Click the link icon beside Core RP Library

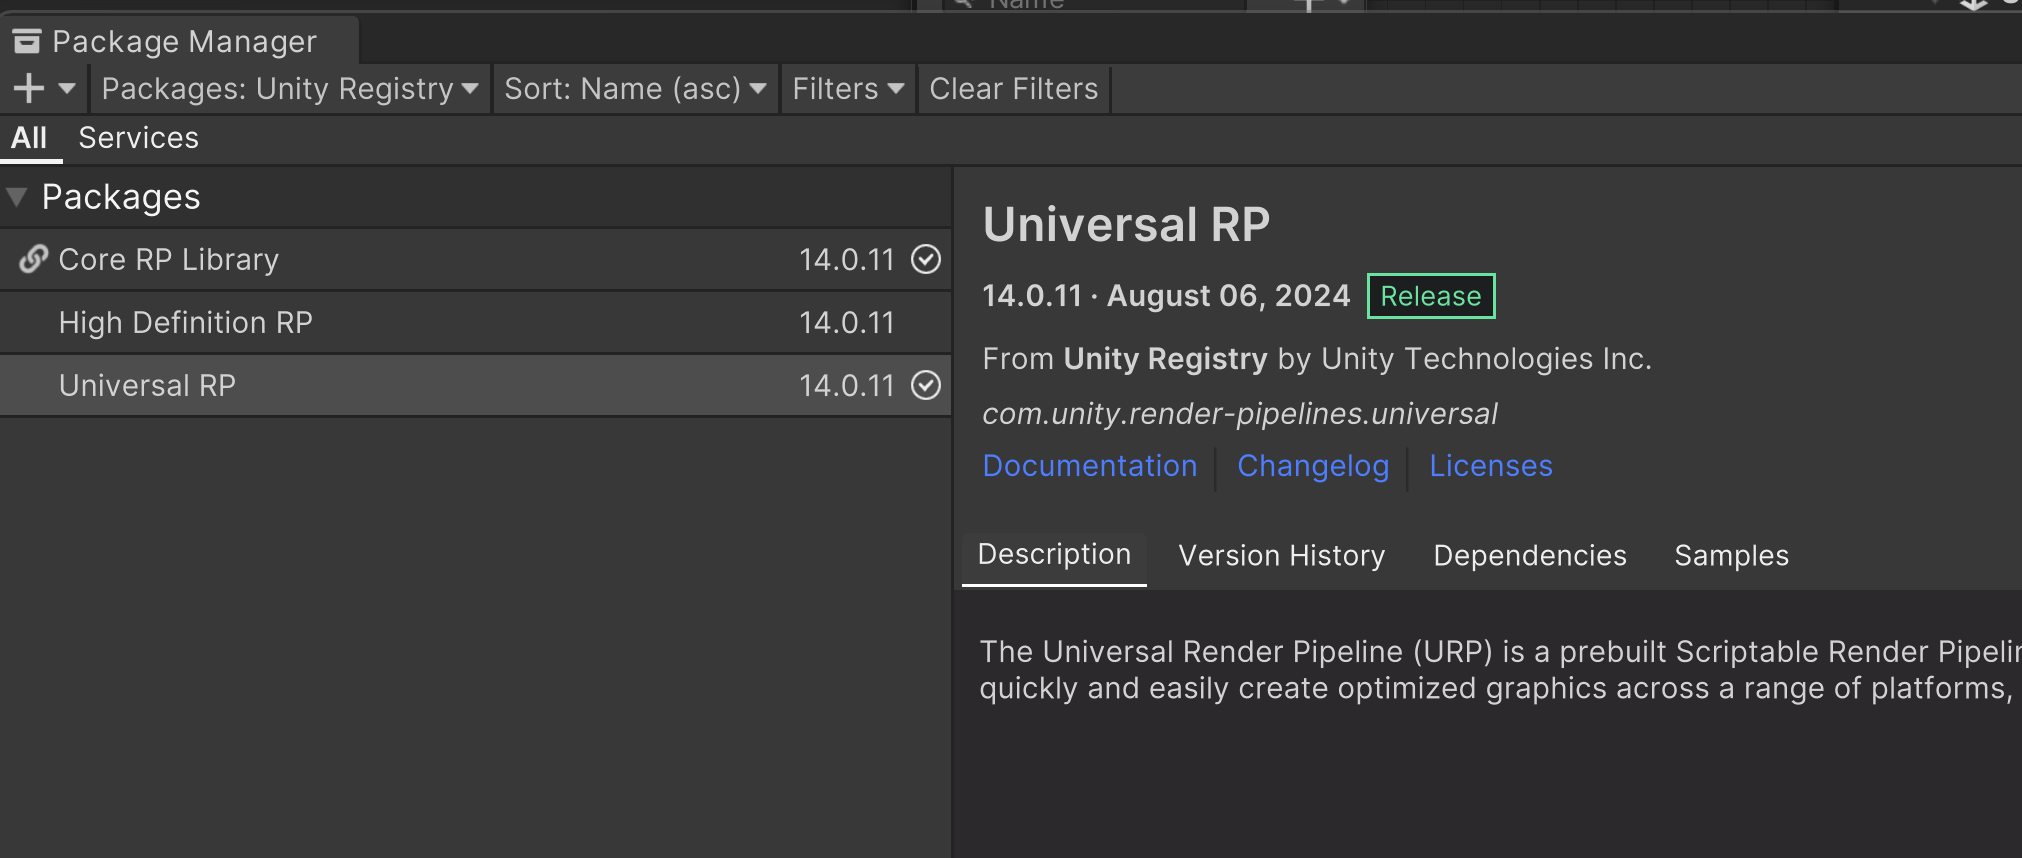(x=33, y=259)
